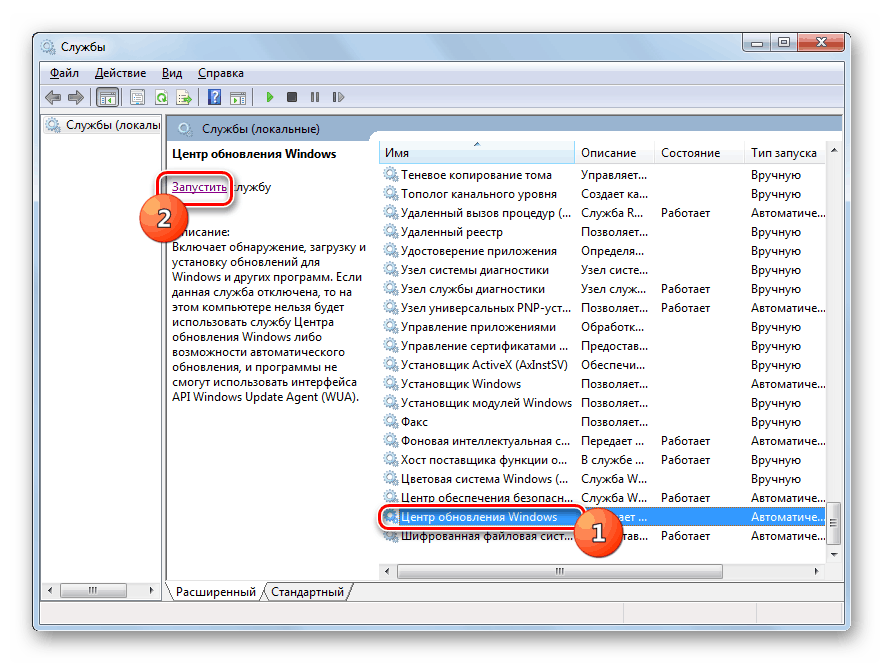Click gear icon beside Установщик модулей Windows

point(391,402)
